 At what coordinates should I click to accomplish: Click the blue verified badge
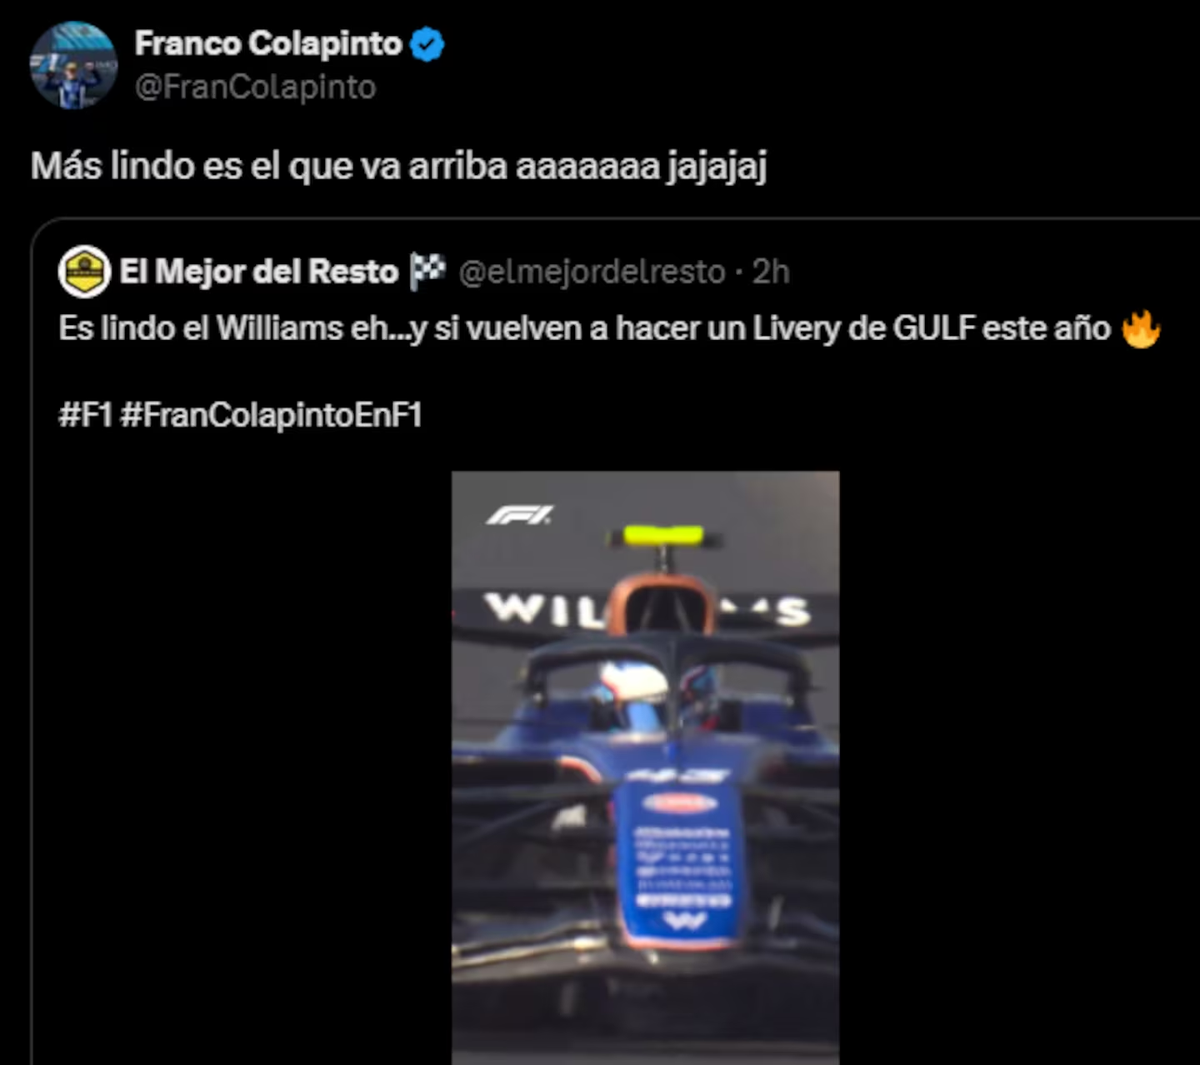(x=428, y=44)
